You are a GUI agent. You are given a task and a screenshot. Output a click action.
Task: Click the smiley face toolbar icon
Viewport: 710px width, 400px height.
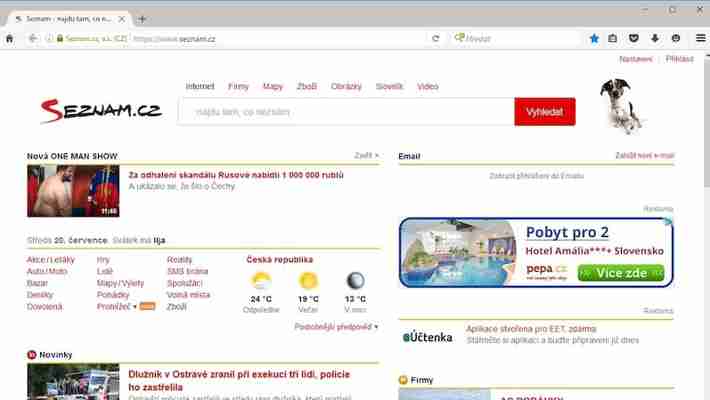pos(676,39)
